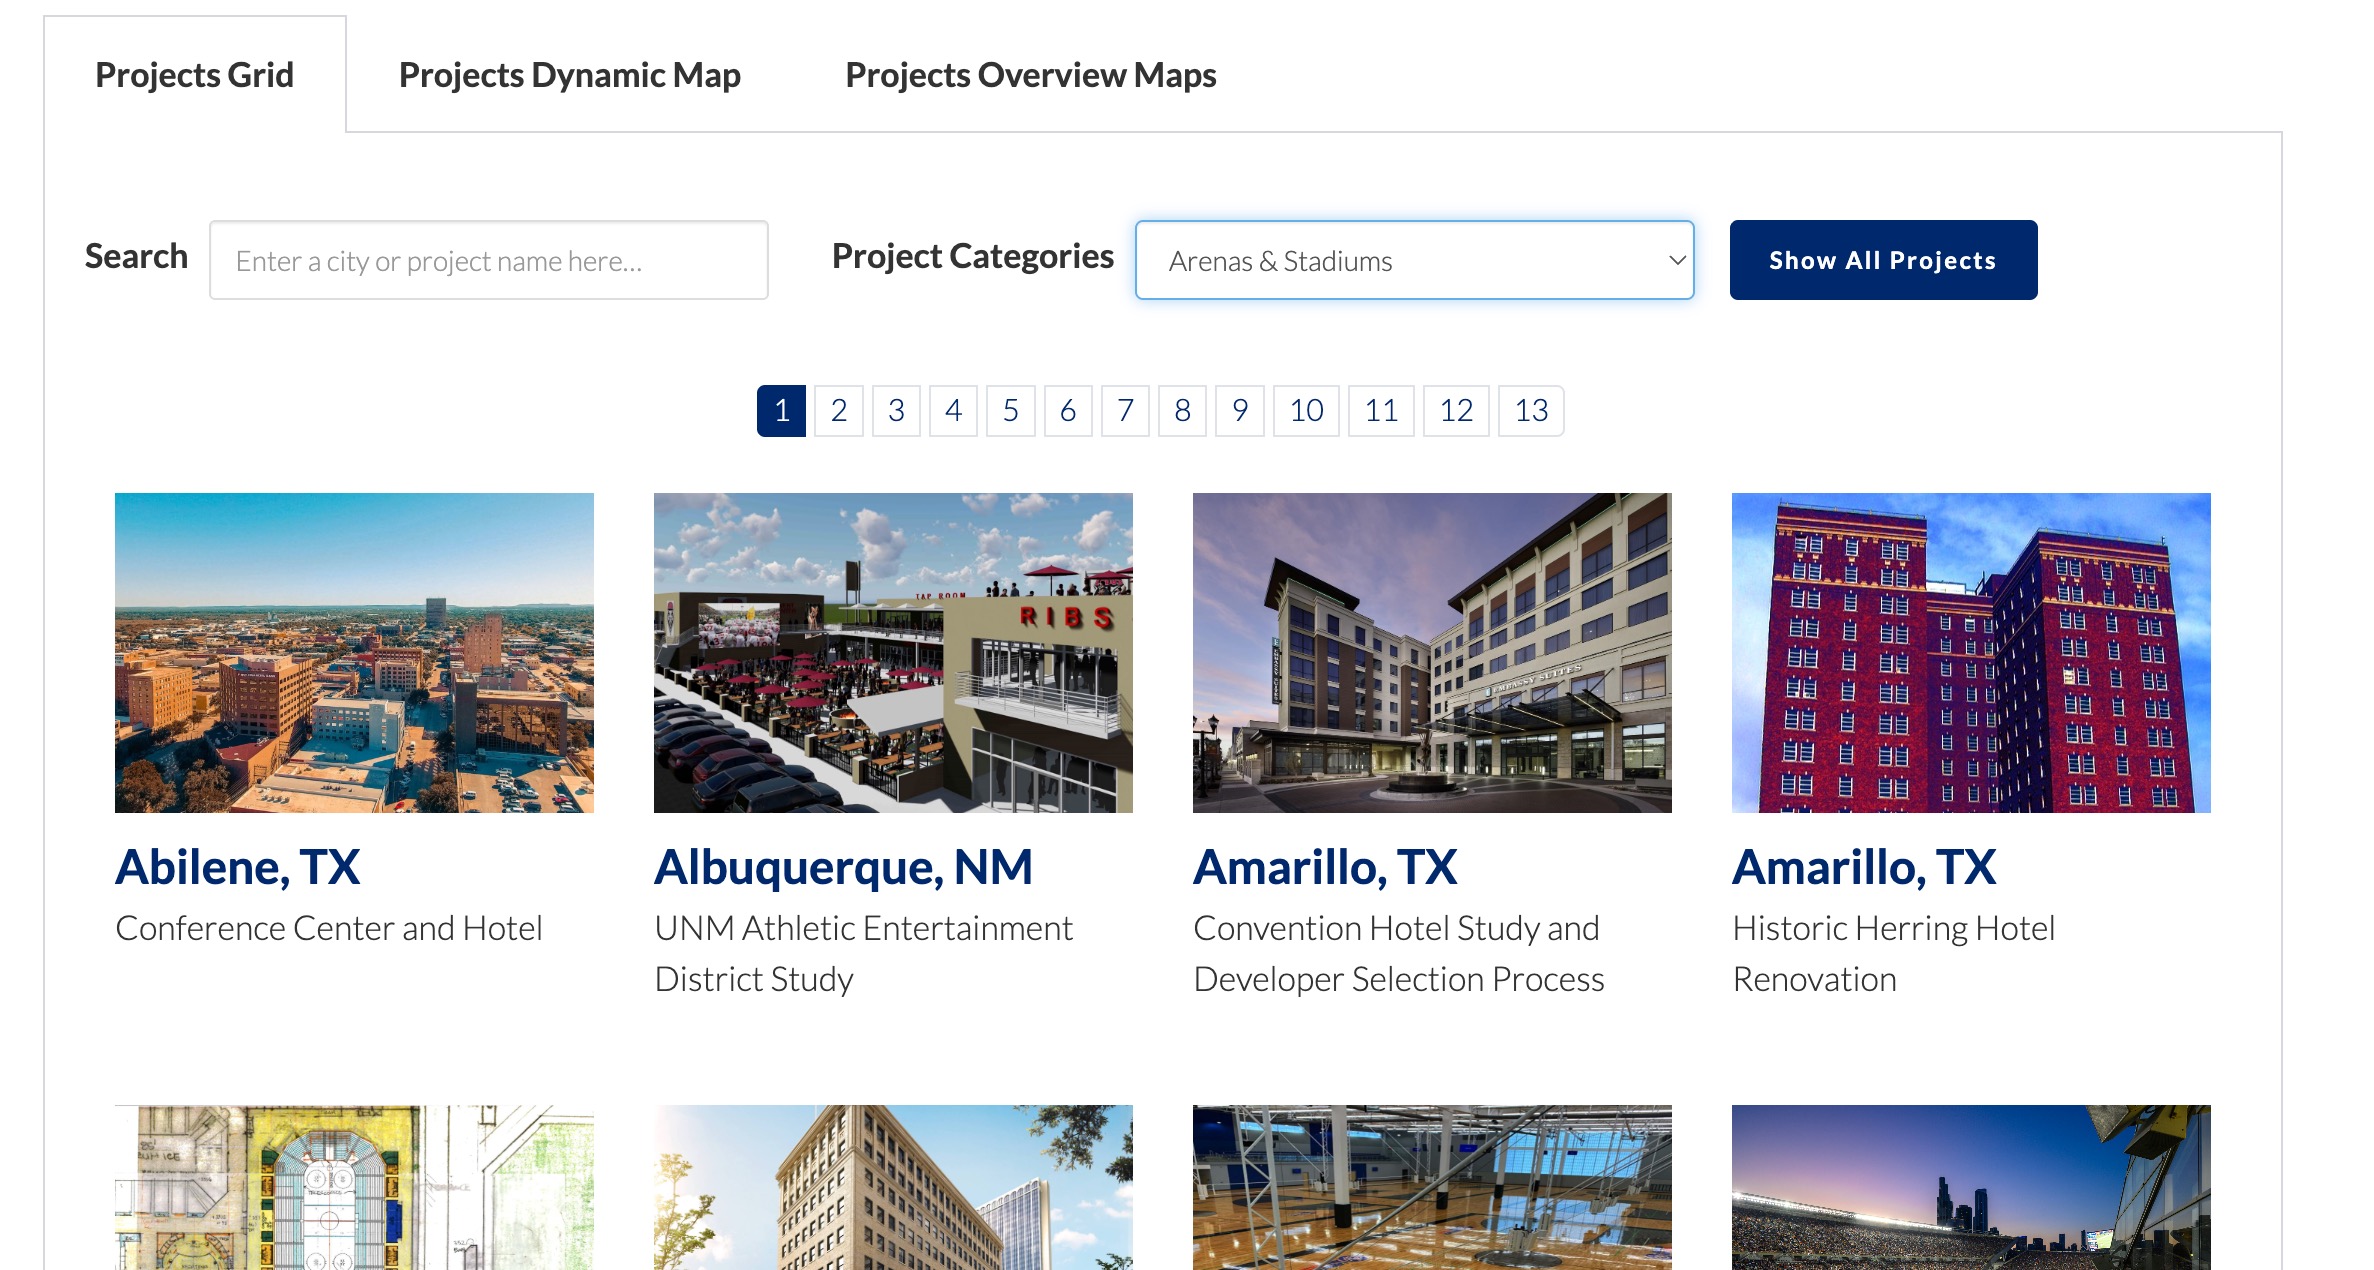This screenshot has height=1270, width=2374.
Task: Click 'UNM Athletic Entertainment District Study' text
Action: (863, 953)
